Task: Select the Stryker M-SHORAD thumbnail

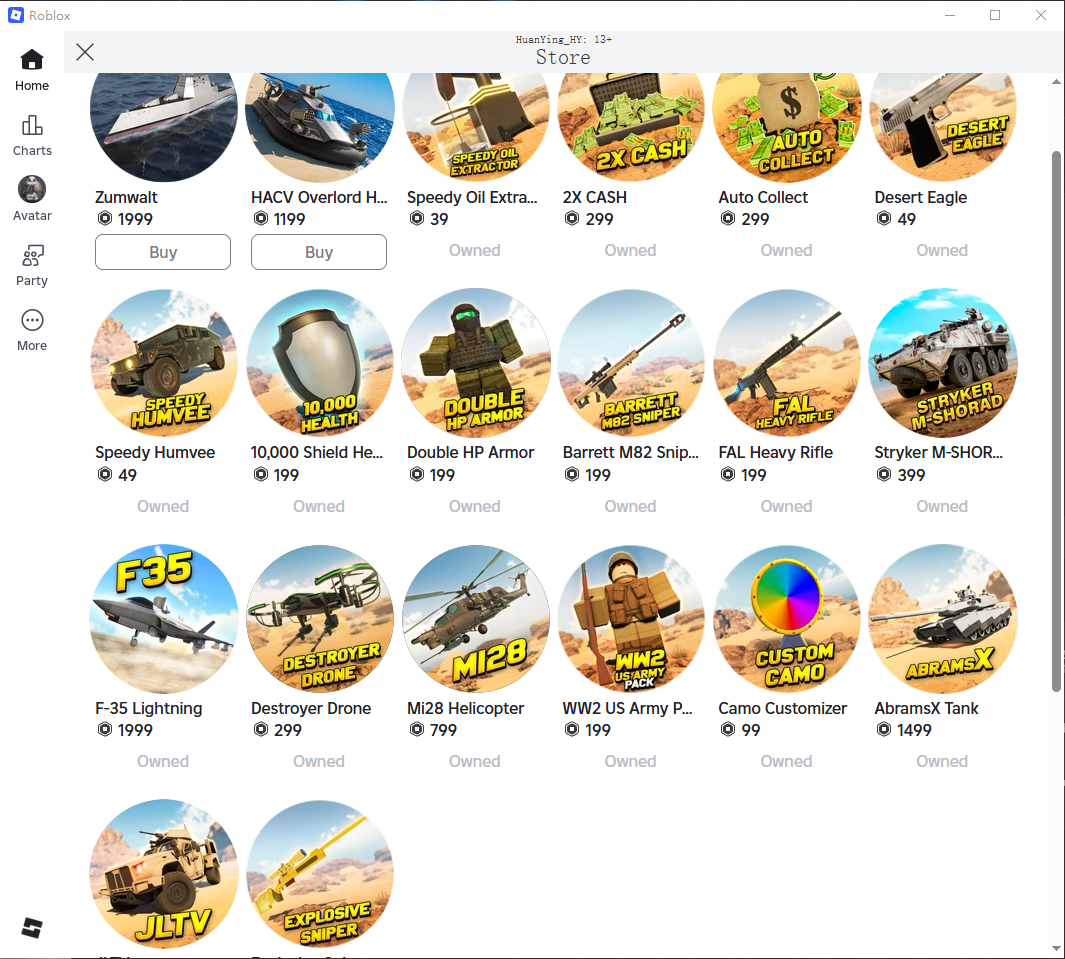Action: 943,363
